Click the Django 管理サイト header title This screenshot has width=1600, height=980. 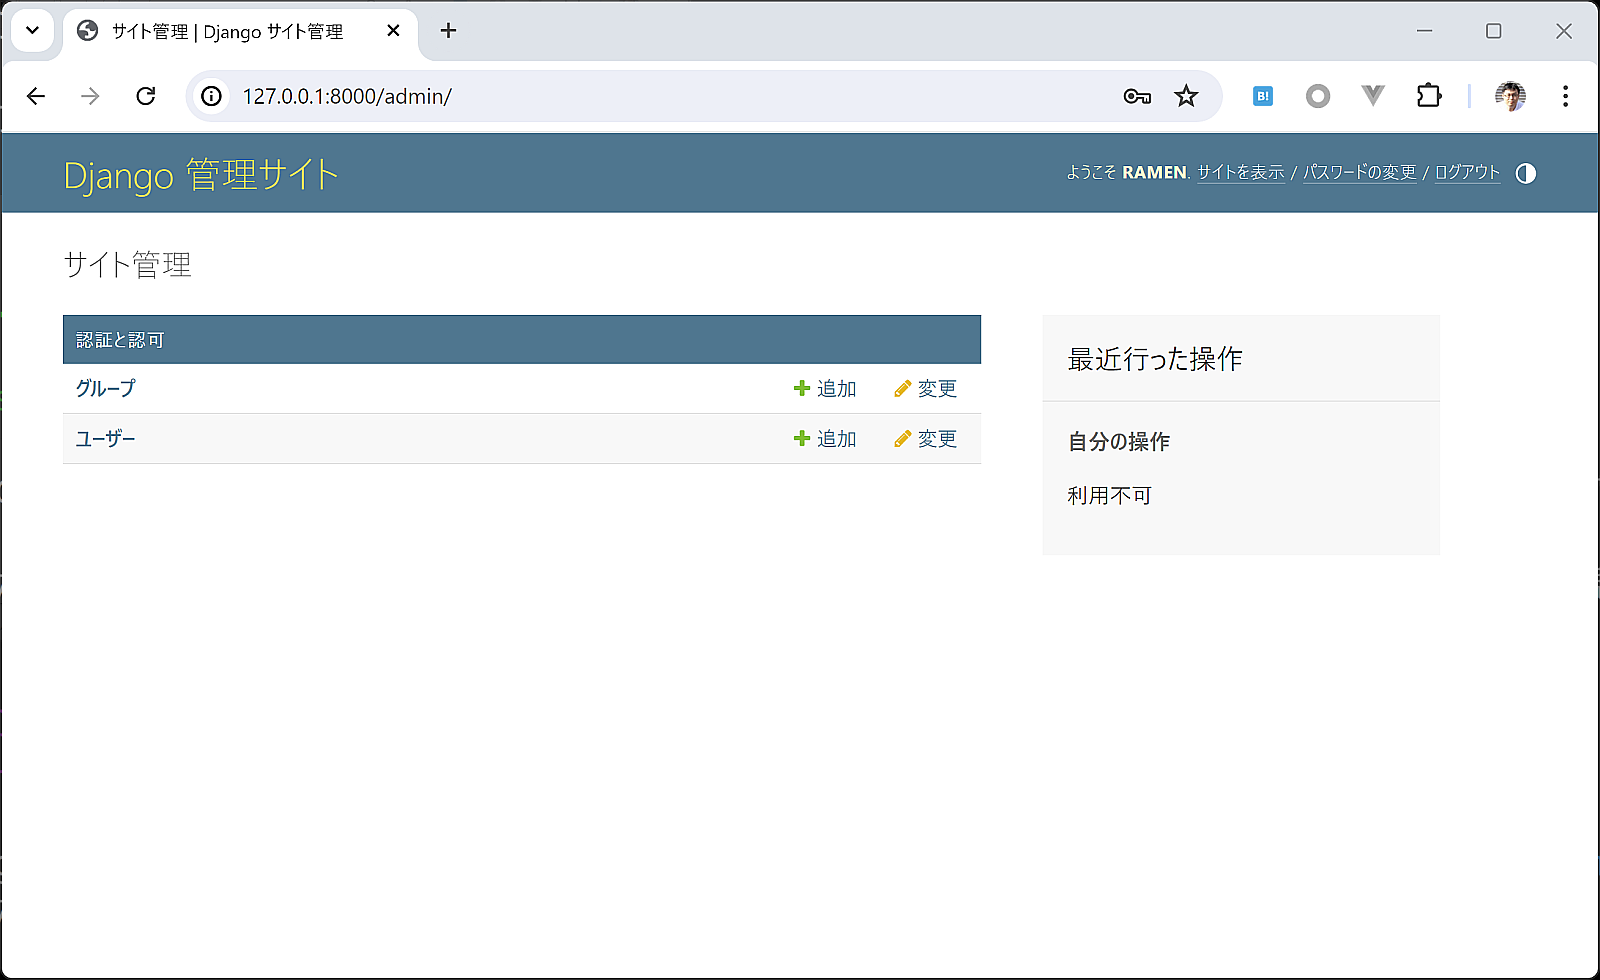pos(201,175)
